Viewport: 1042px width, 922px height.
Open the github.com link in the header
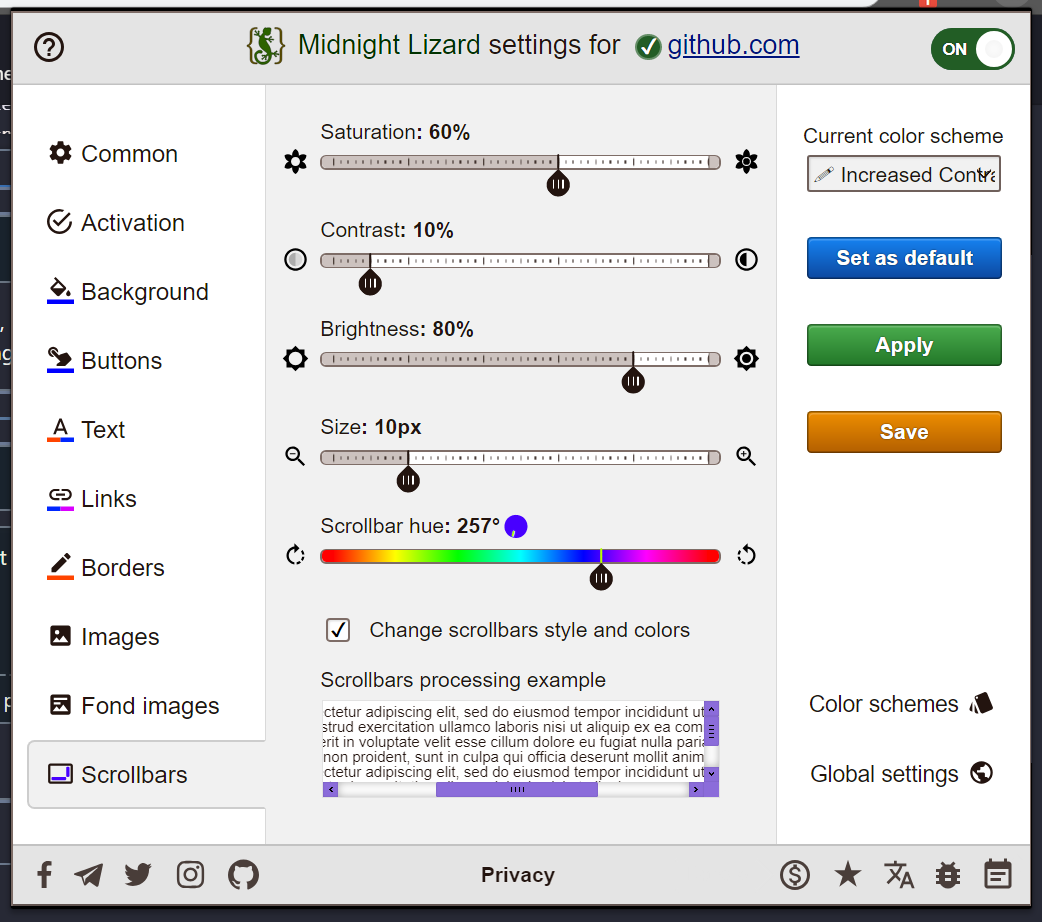tap(733, 44)
